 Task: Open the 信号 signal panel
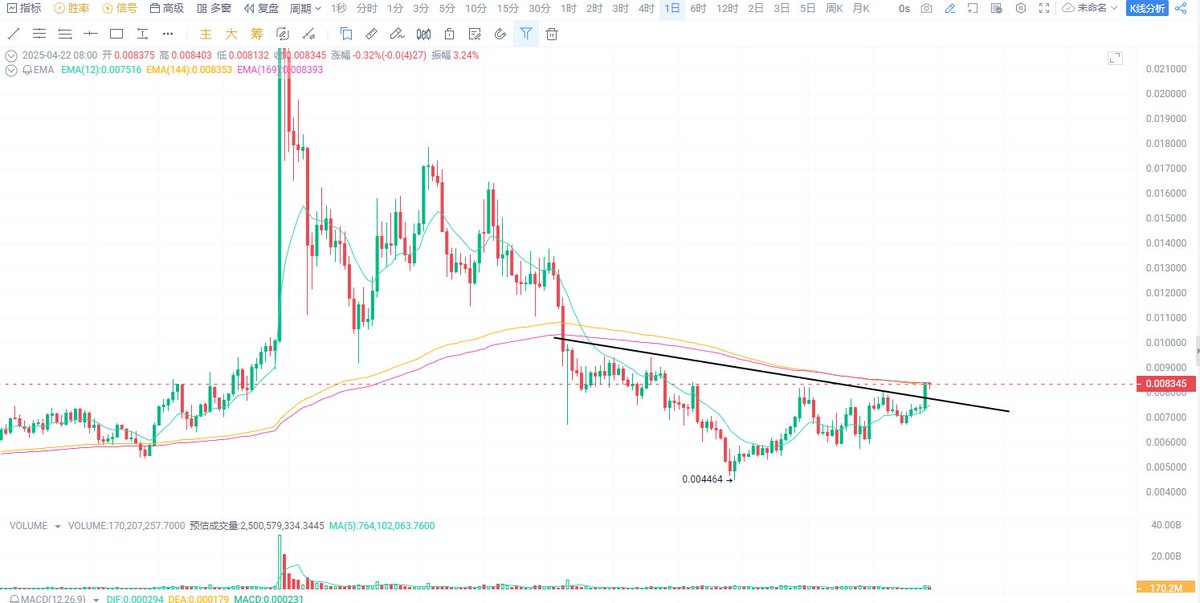coord(120,8)
